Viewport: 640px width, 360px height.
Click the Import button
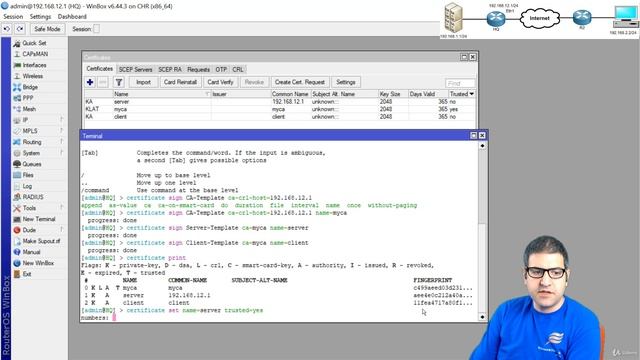(x=143, y=82)
